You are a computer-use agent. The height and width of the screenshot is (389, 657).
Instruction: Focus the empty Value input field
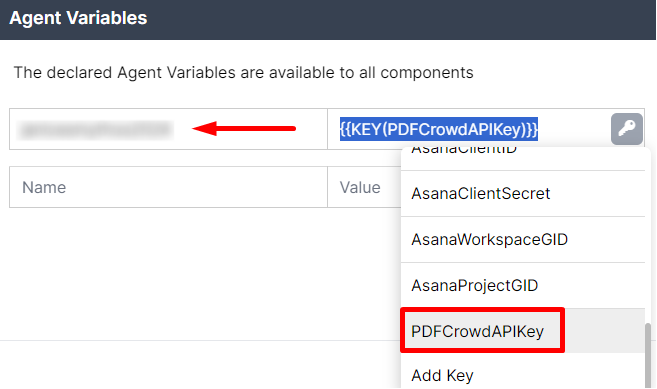[x=364, y=187]
